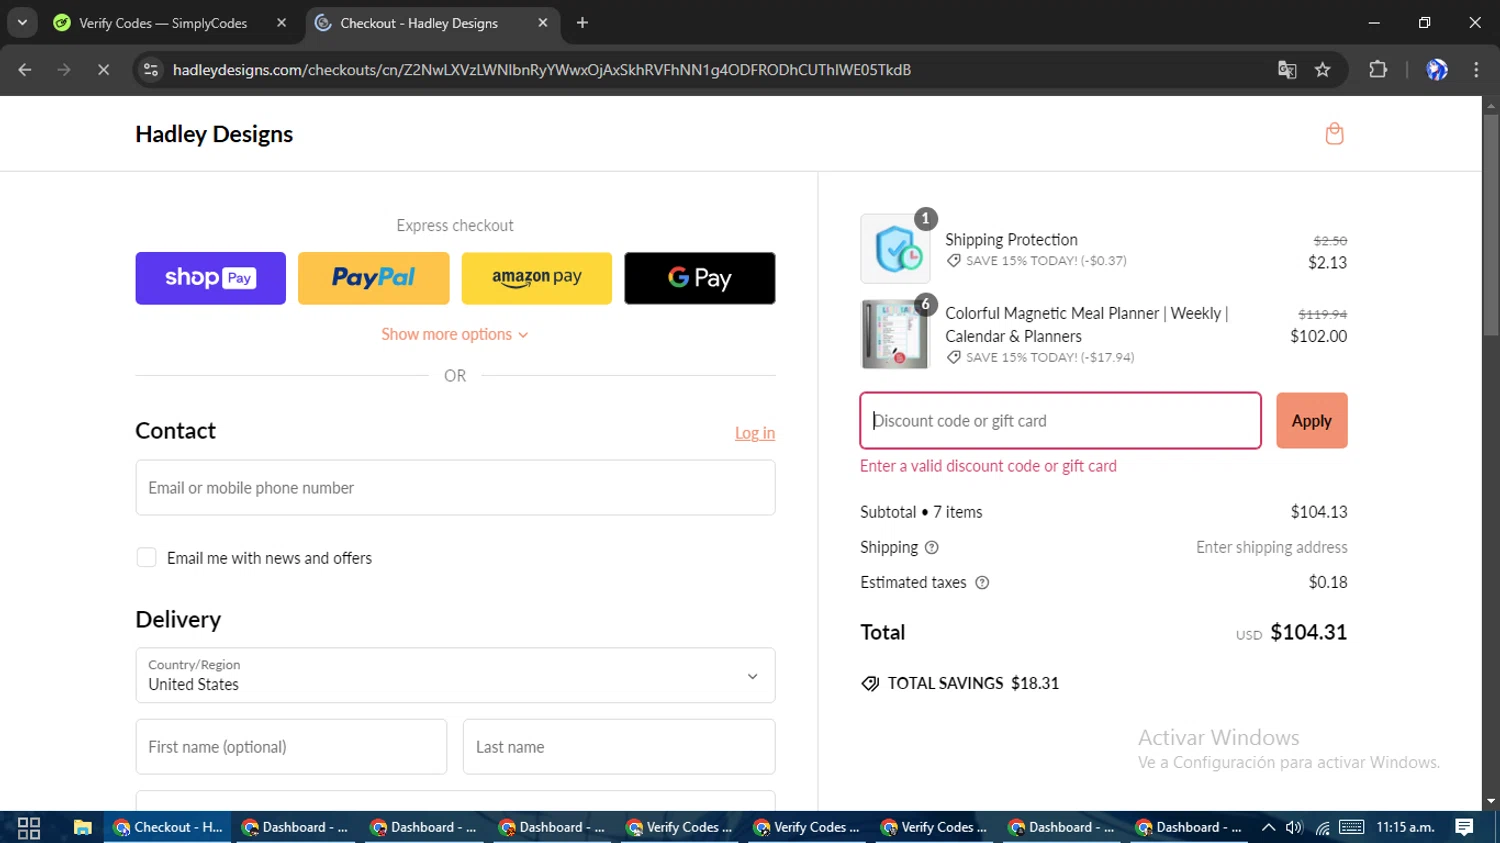The image size is (1500, 843).
Task: View site information icon in address bar
Action: [151, 70]
